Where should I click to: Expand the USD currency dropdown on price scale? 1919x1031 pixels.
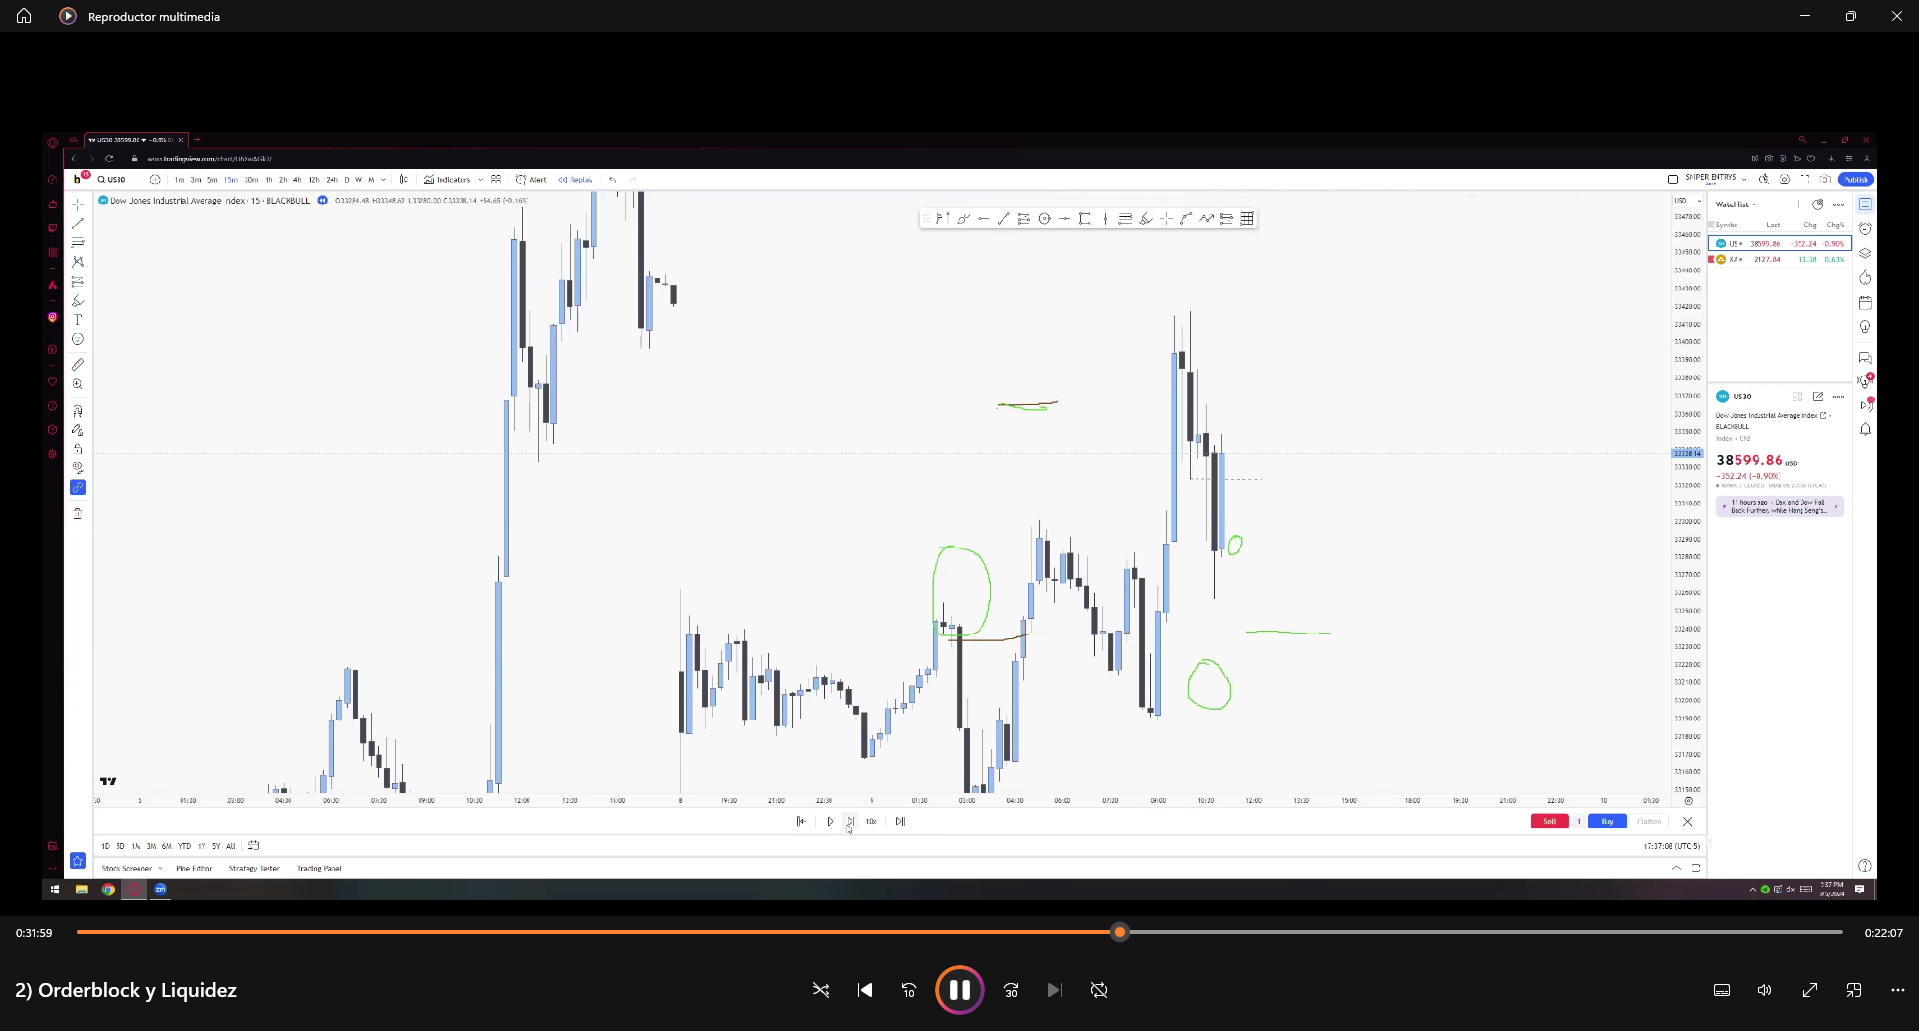(x=1687, y=201)
